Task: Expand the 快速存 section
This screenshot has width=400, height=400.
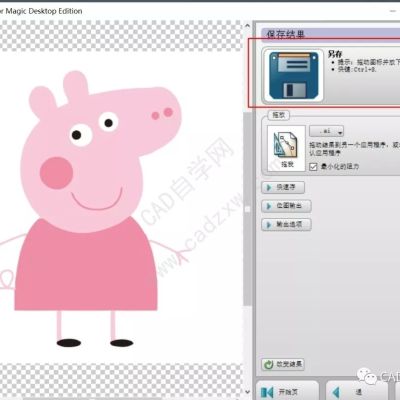Action: pyautogui.click(x=283, y=188)
